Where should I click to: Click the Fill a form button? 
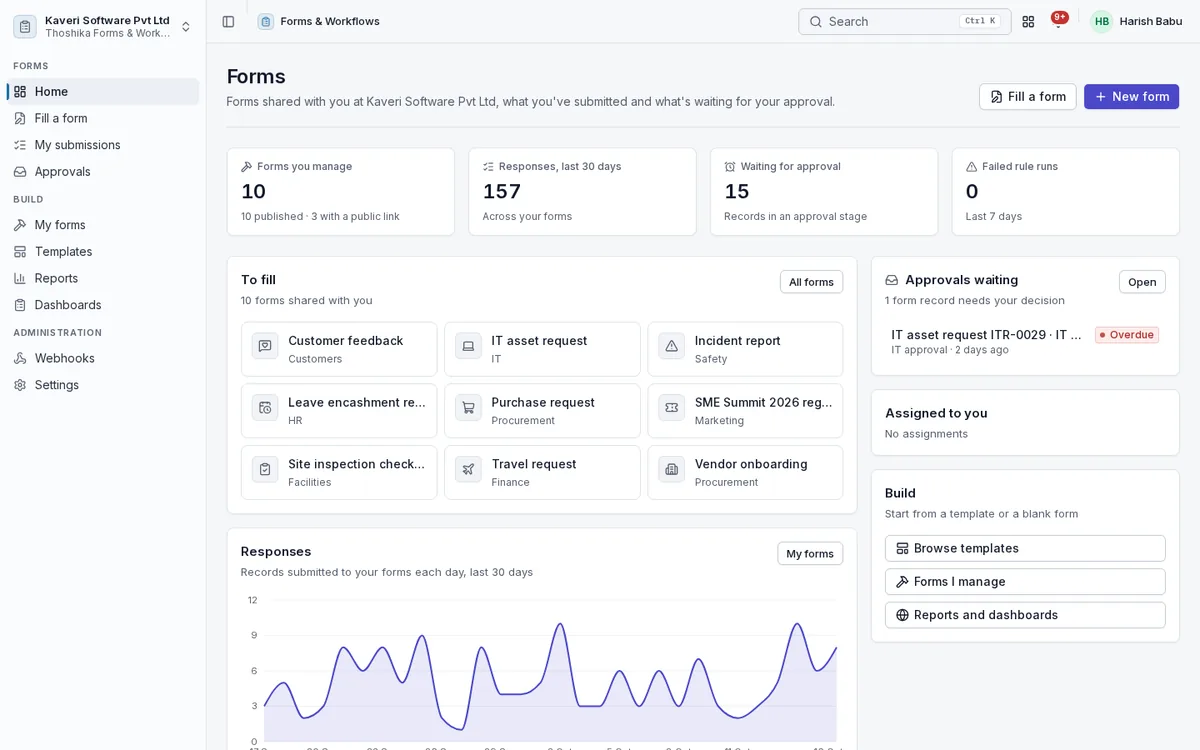click(x=1027, y=97)
